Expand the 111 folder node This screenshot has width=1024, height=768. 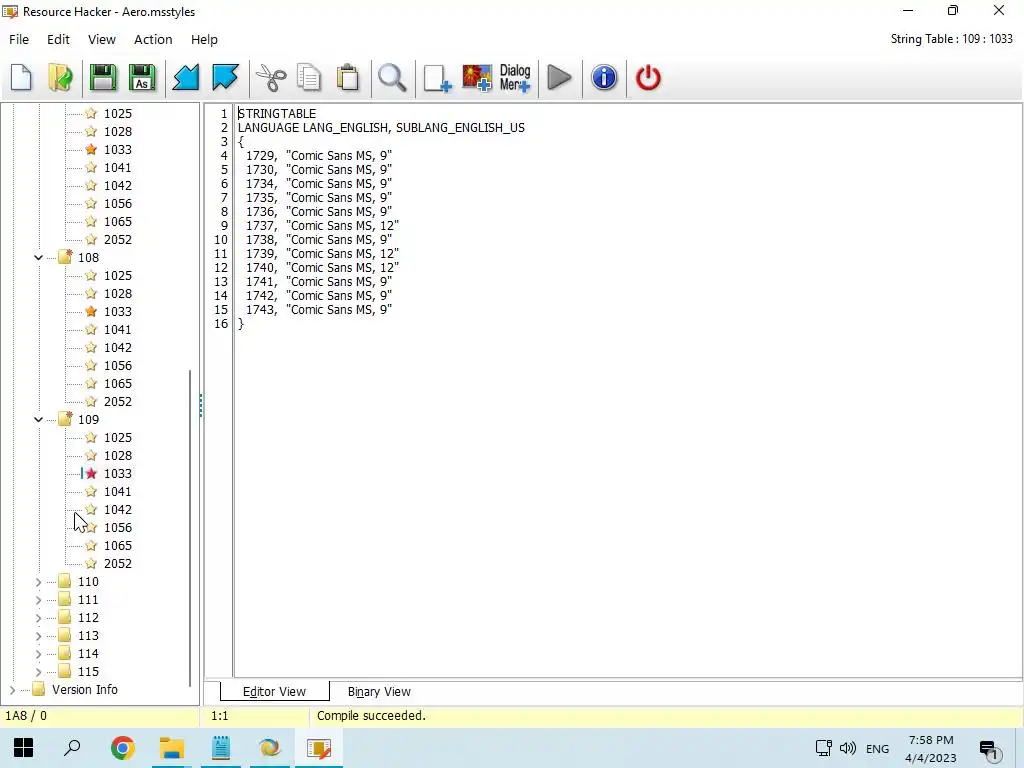(x=39, y=600)
